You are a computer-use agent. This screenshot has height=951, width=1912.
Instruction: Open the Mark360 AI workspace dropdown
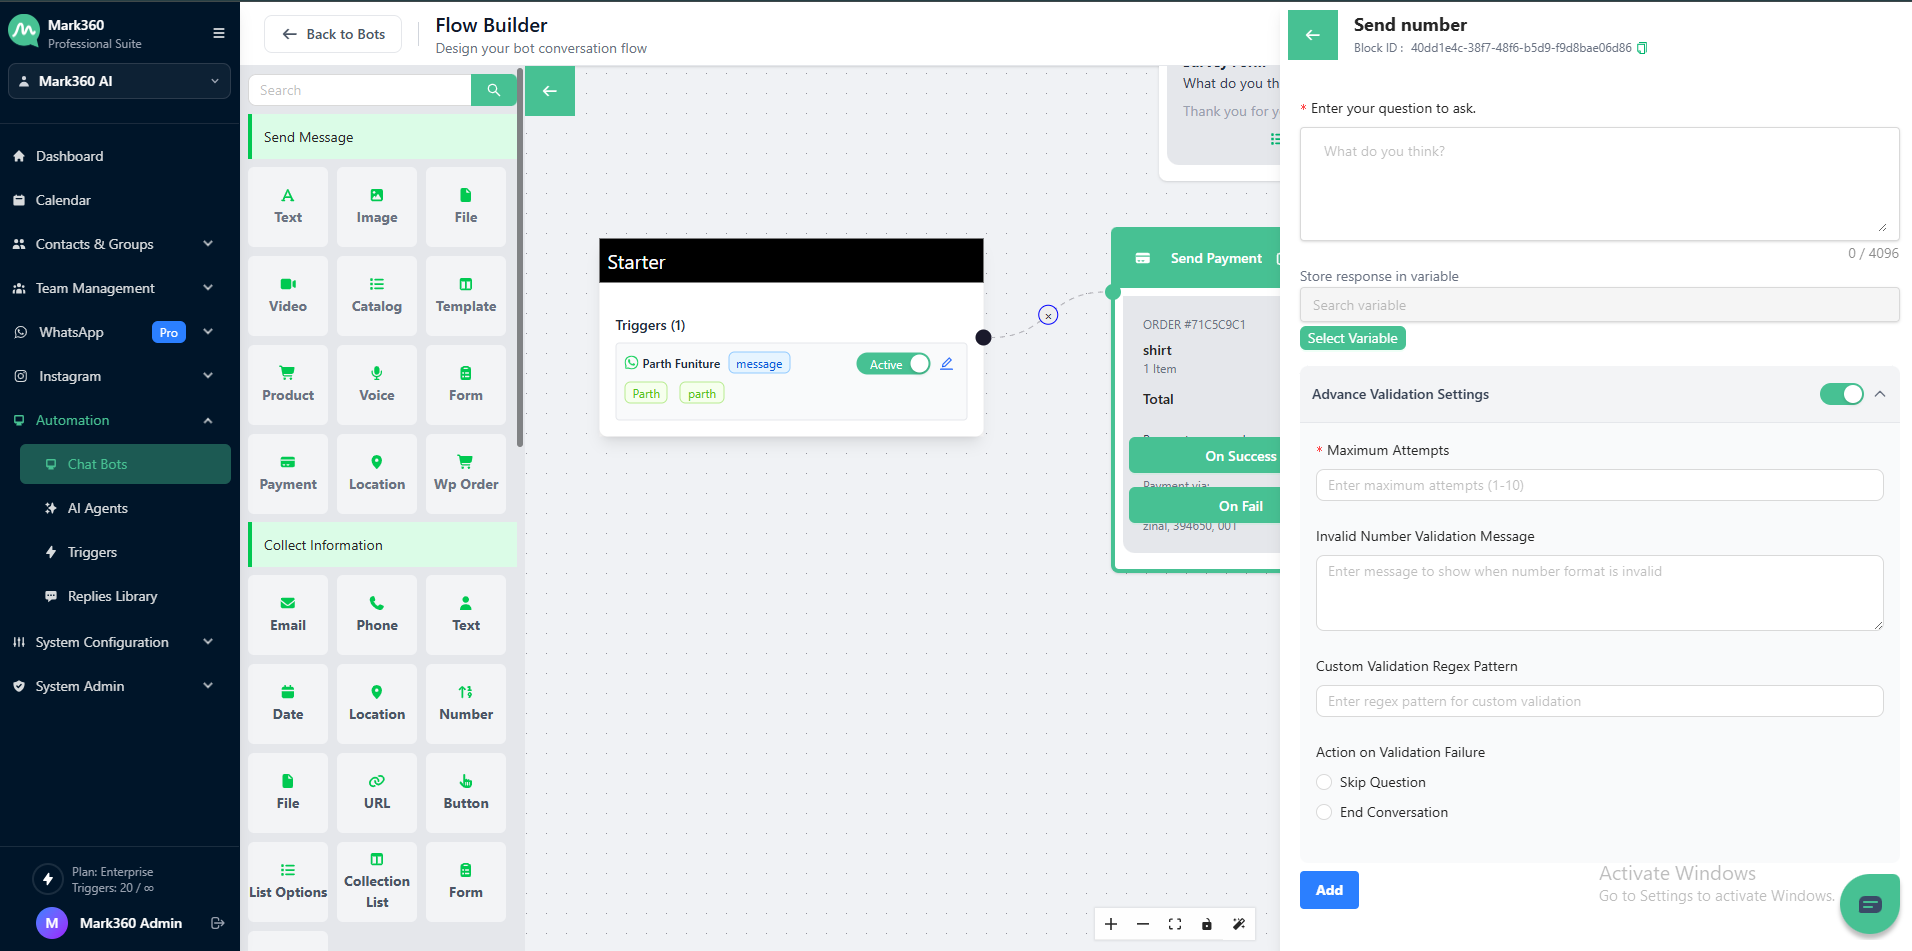119,81
